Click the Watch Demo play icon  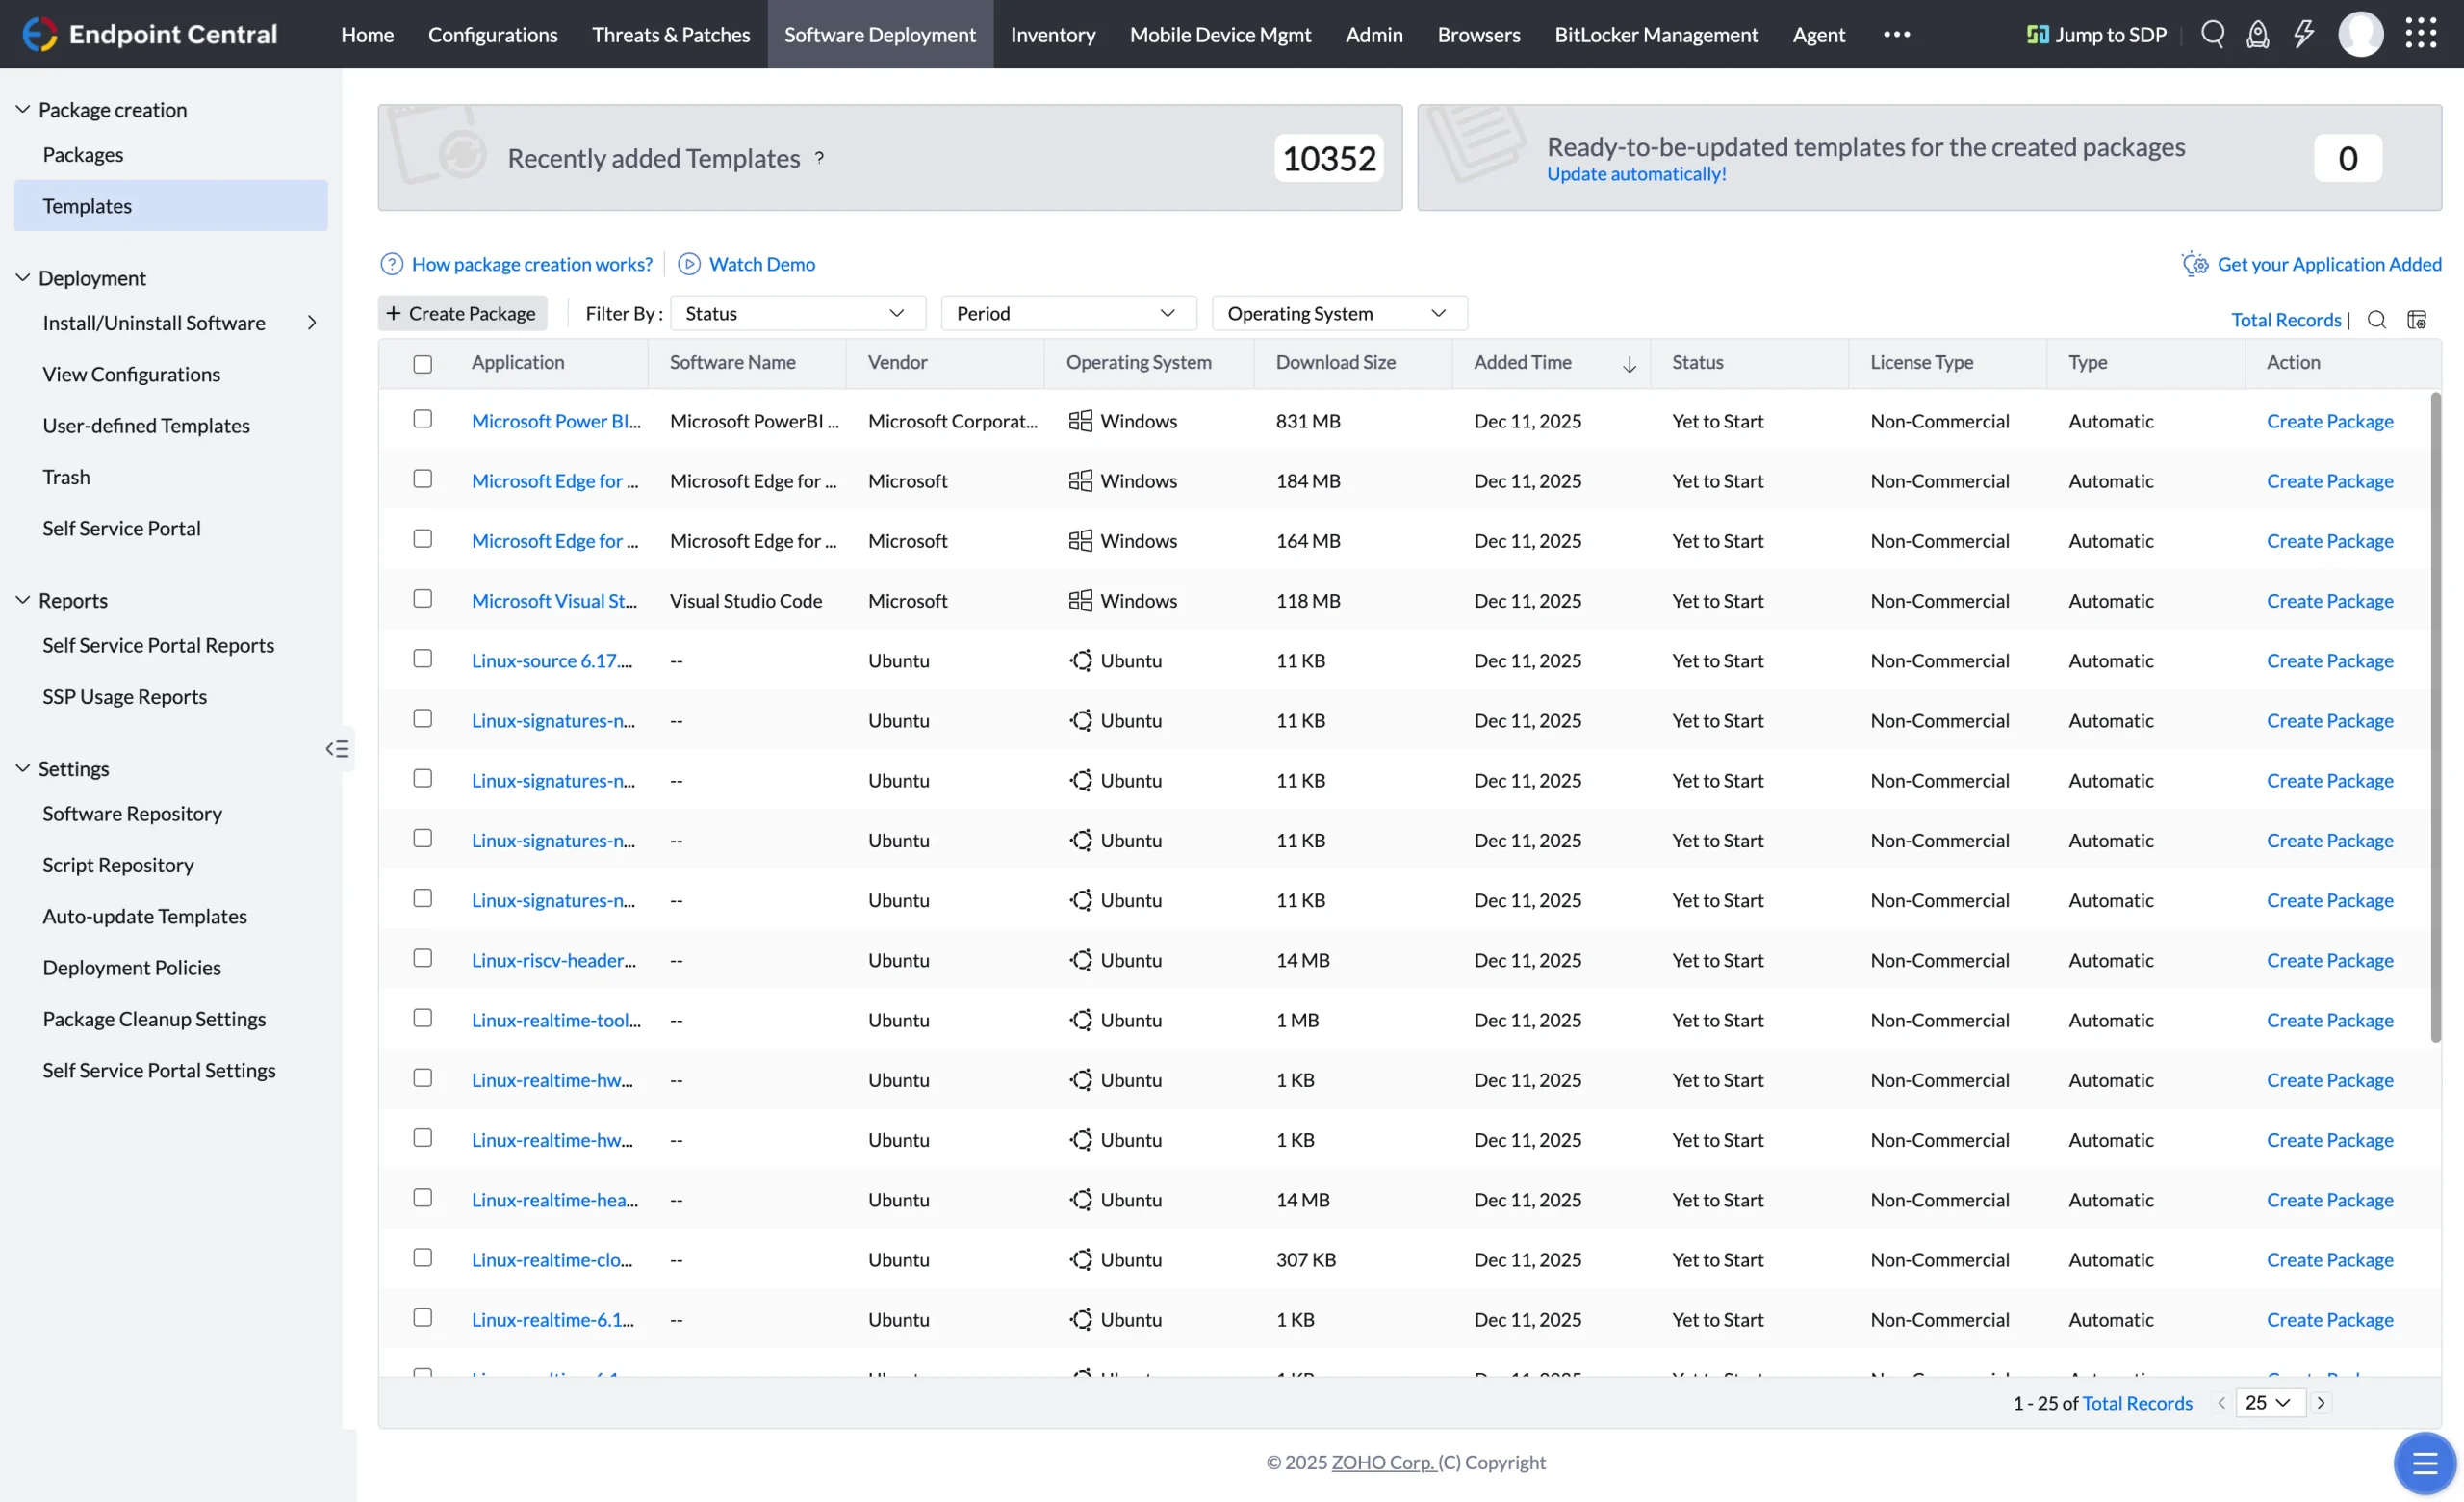pyautogui.click(x=689, y=264)
